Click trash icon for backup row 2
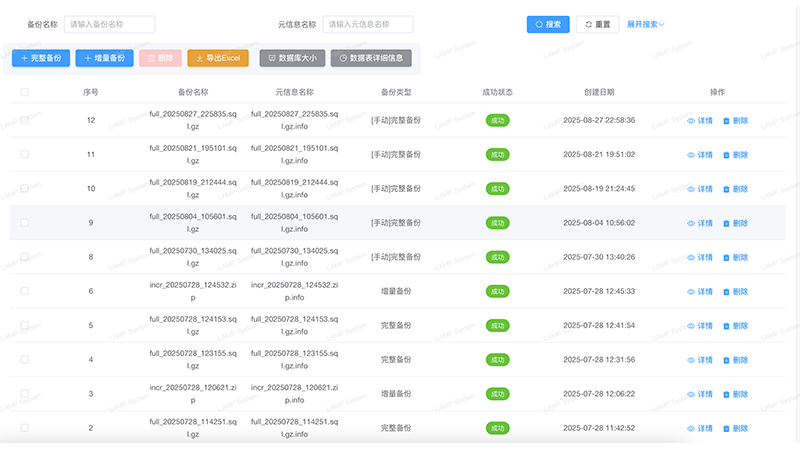The height and width of the screenshot is (450, 800). click(726, 429)
